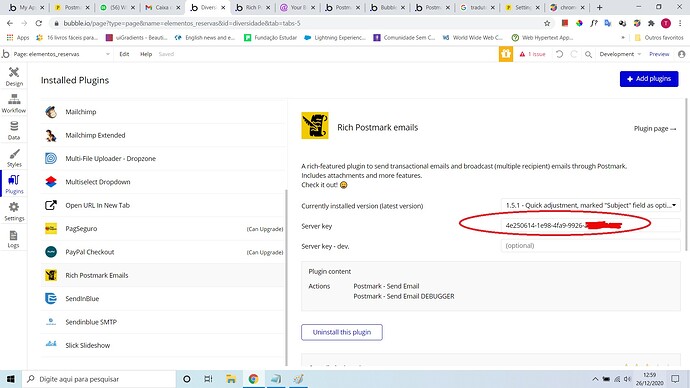Open the Data tab in sidebar
The width and height of the screenshot is (690, 388).
tap(14, 131)
